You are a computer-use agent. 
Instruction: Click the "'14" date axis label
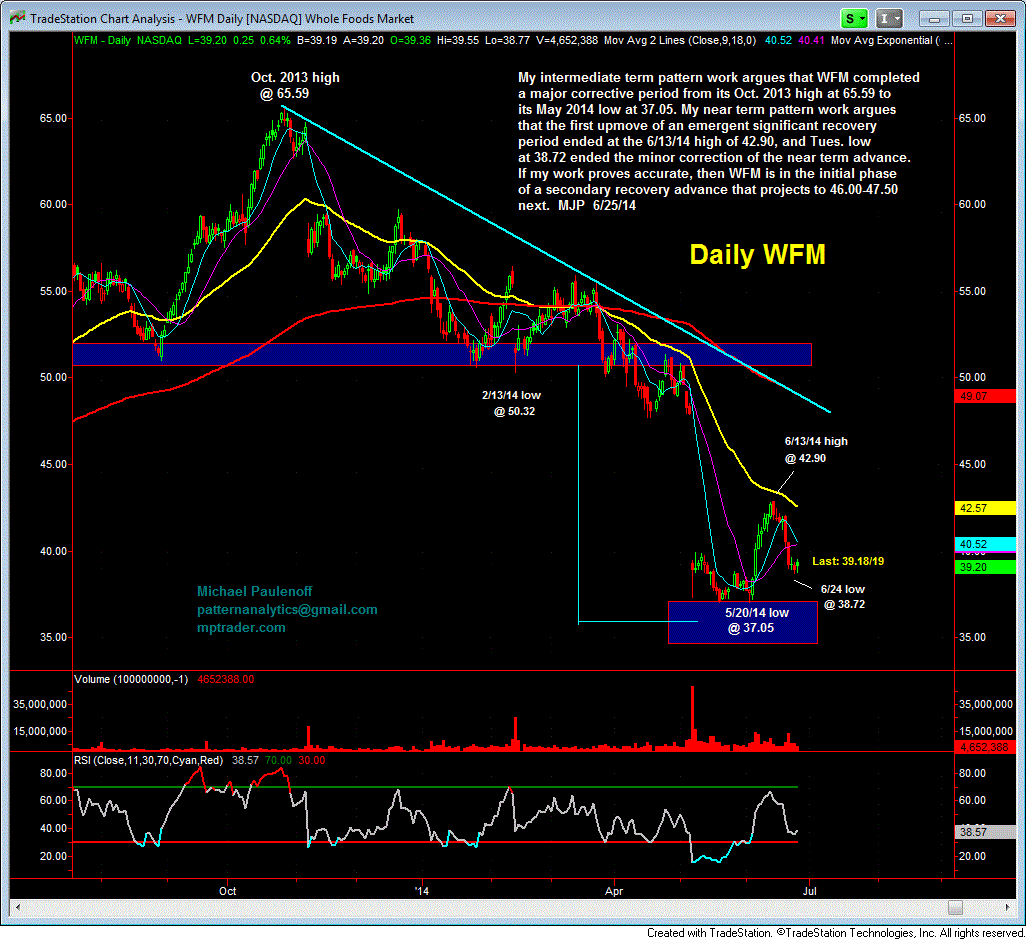[422, 891]
